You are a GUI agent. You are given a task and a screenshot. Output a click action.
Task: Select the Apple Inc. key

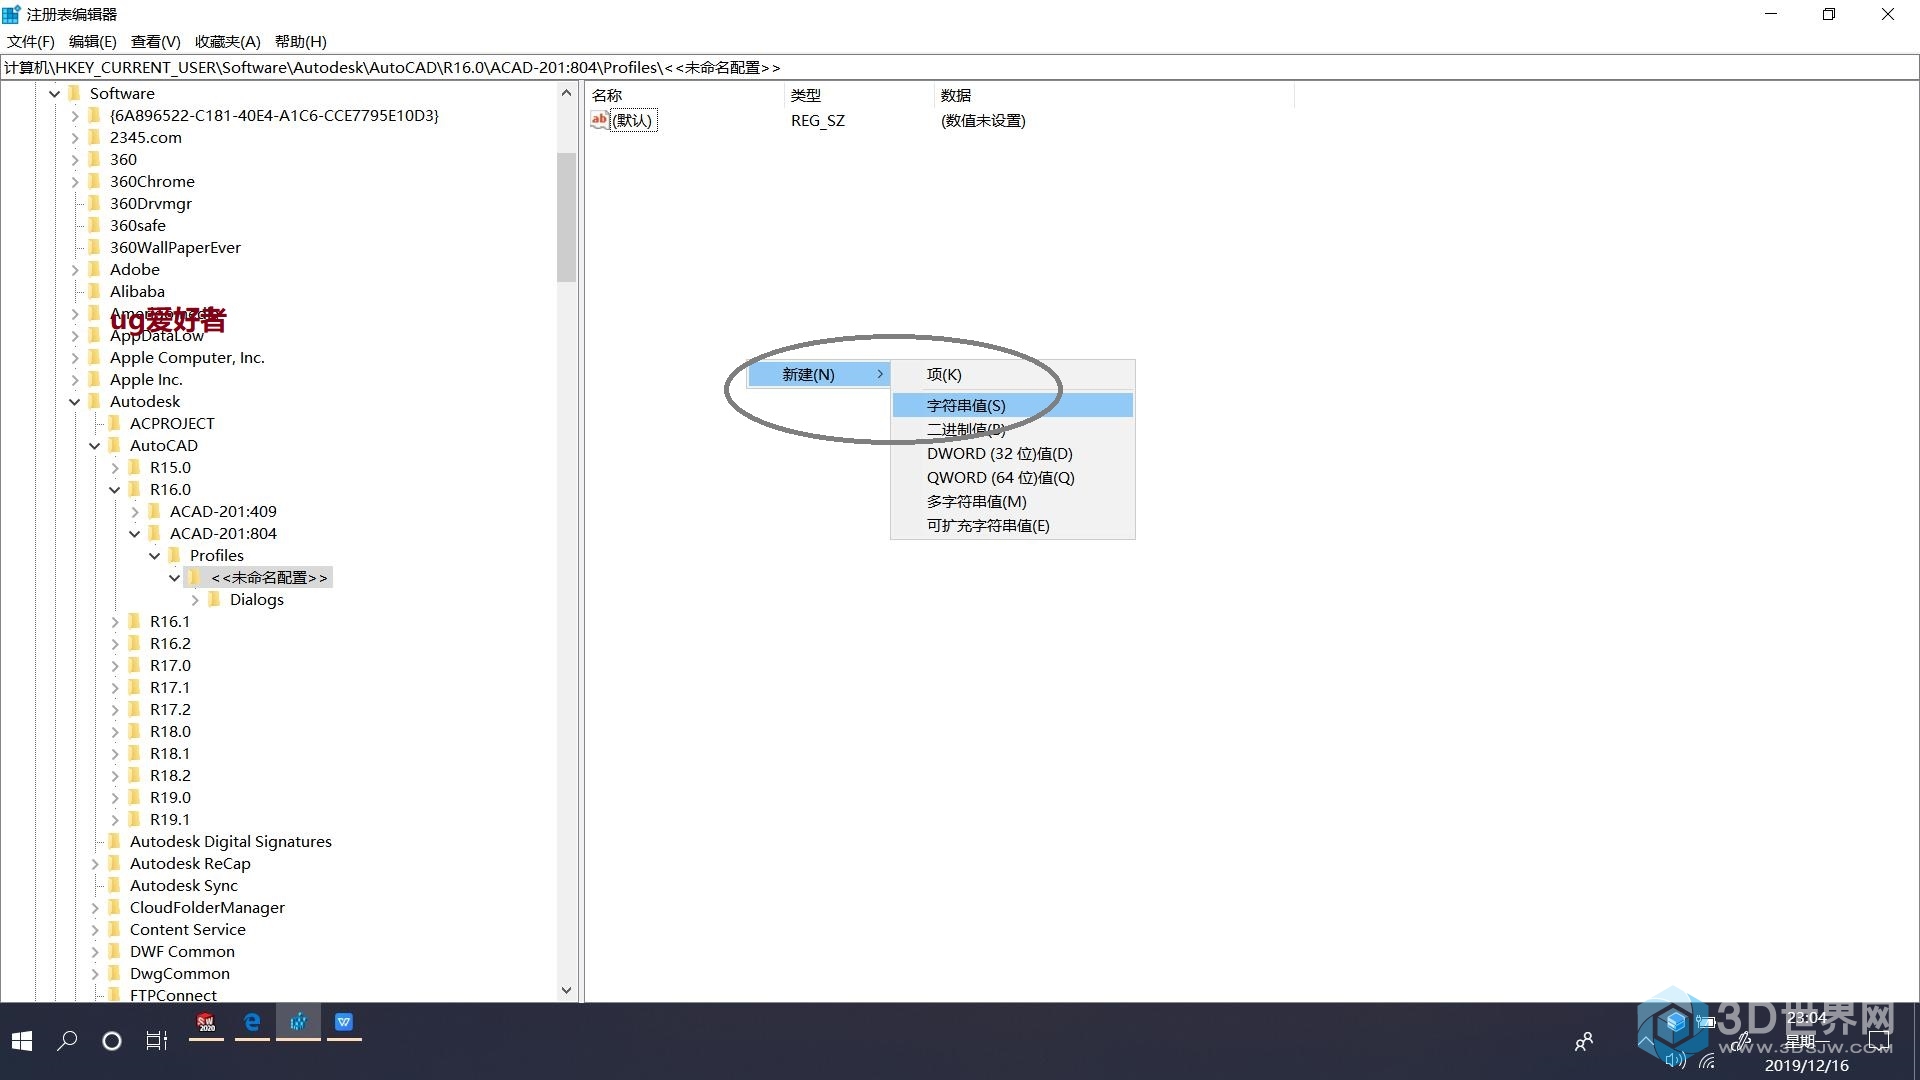click(146, 379)
